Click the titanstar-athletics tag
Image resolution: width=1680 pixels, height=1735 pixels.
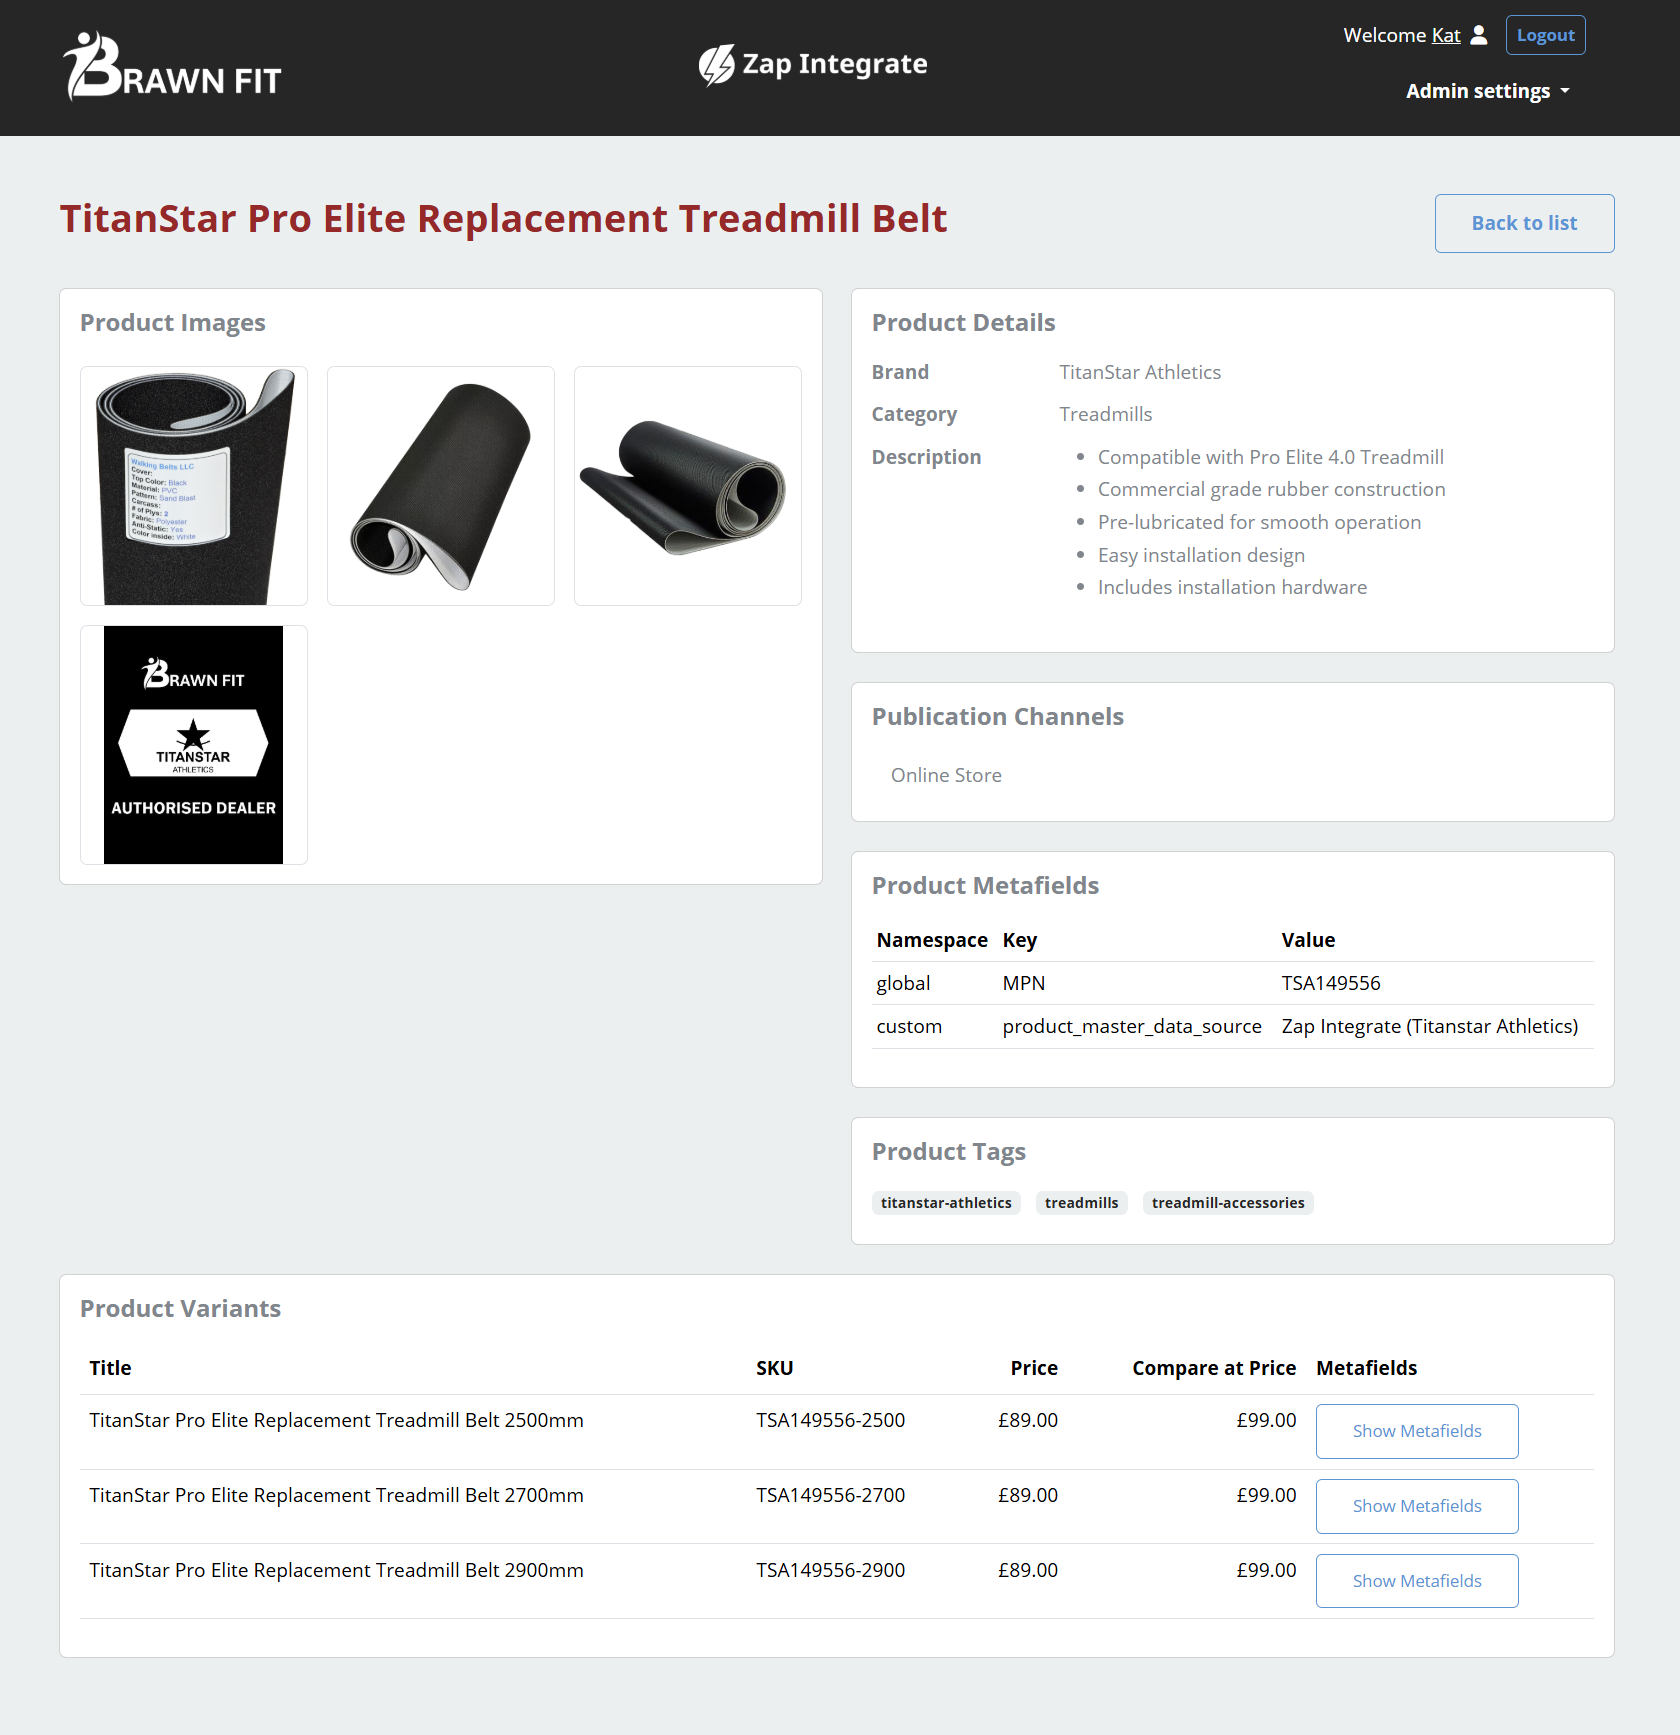point(946,1203)
